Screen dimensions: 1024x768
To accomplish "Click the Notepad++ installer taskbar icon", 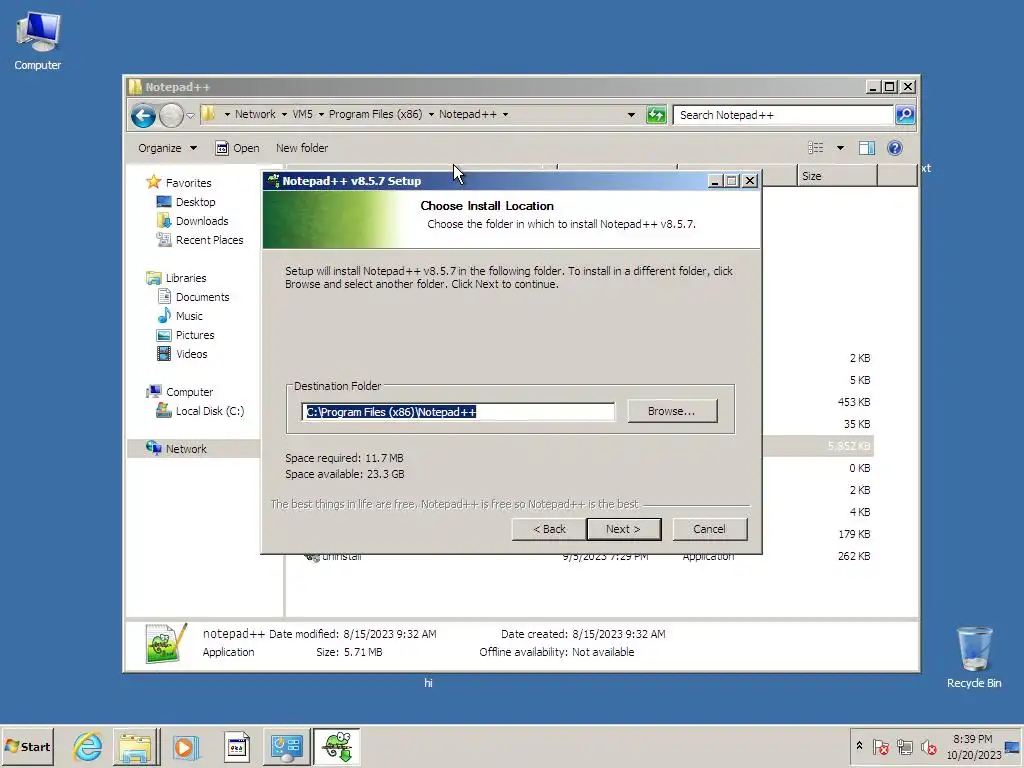I will (x=337, y=746).
